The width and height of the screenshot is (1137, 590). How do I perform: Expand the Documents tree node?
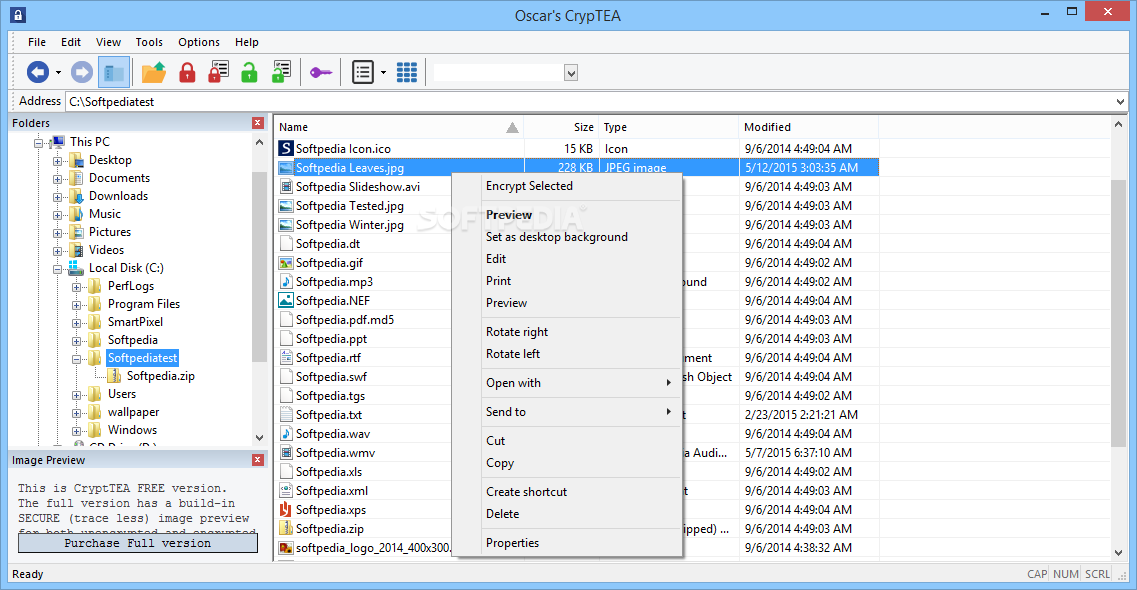pos(57,179)
